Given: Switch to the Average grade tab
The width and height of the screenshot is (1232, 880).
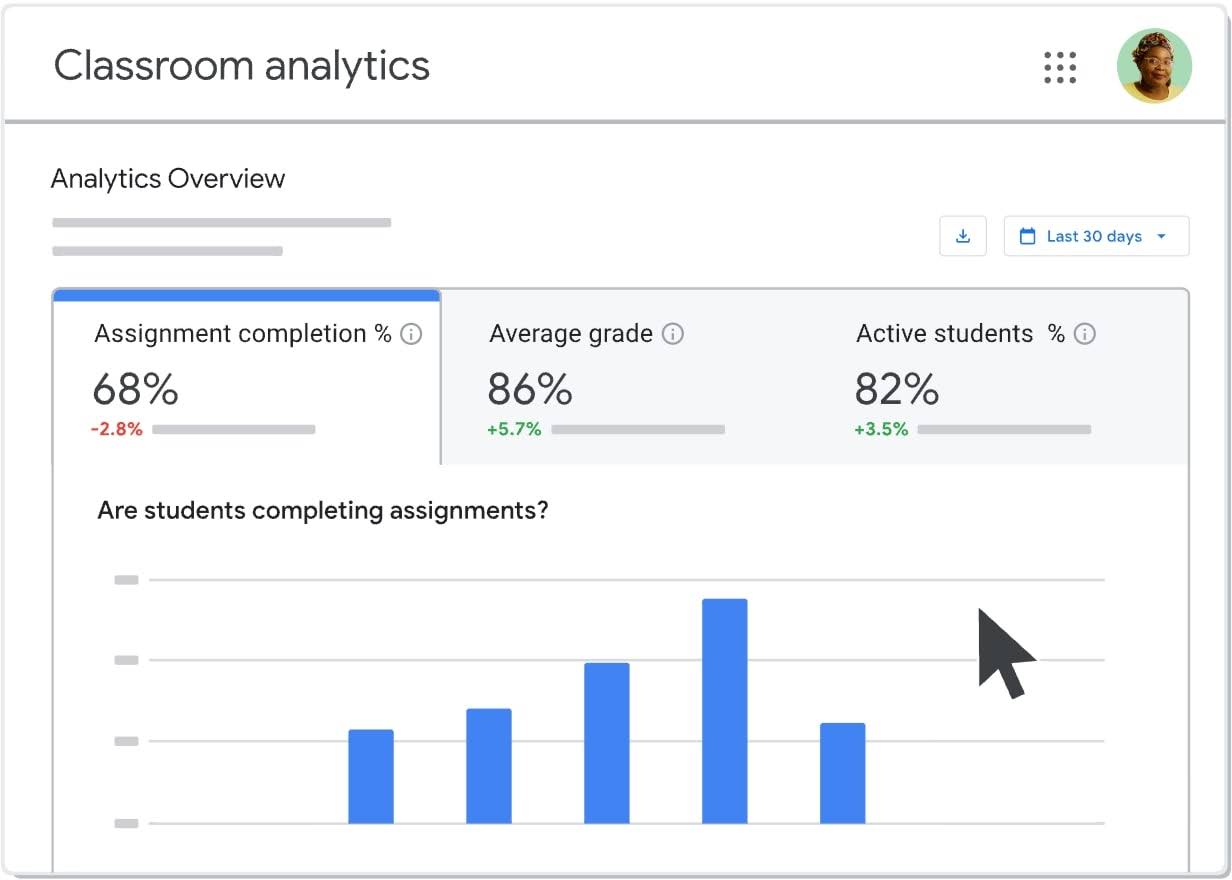Looking at the screenshot, I should (625, 378).
